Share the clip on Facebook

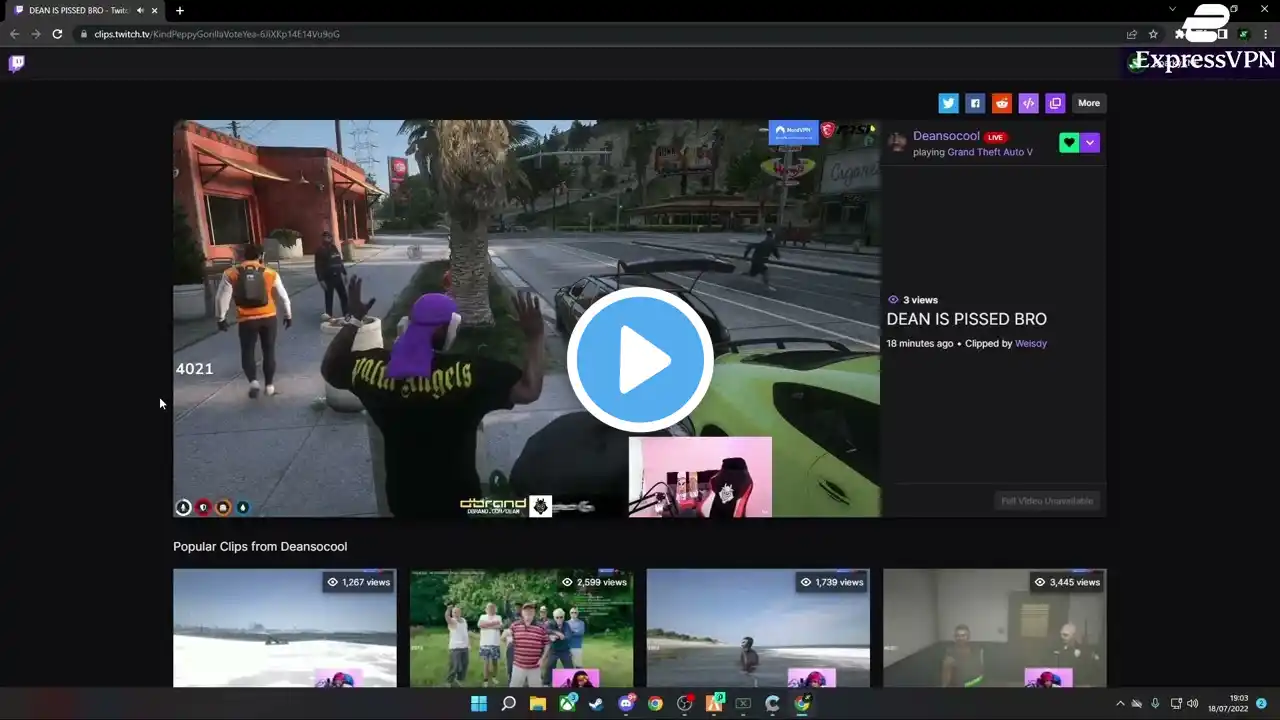click(x=975, y=103)
